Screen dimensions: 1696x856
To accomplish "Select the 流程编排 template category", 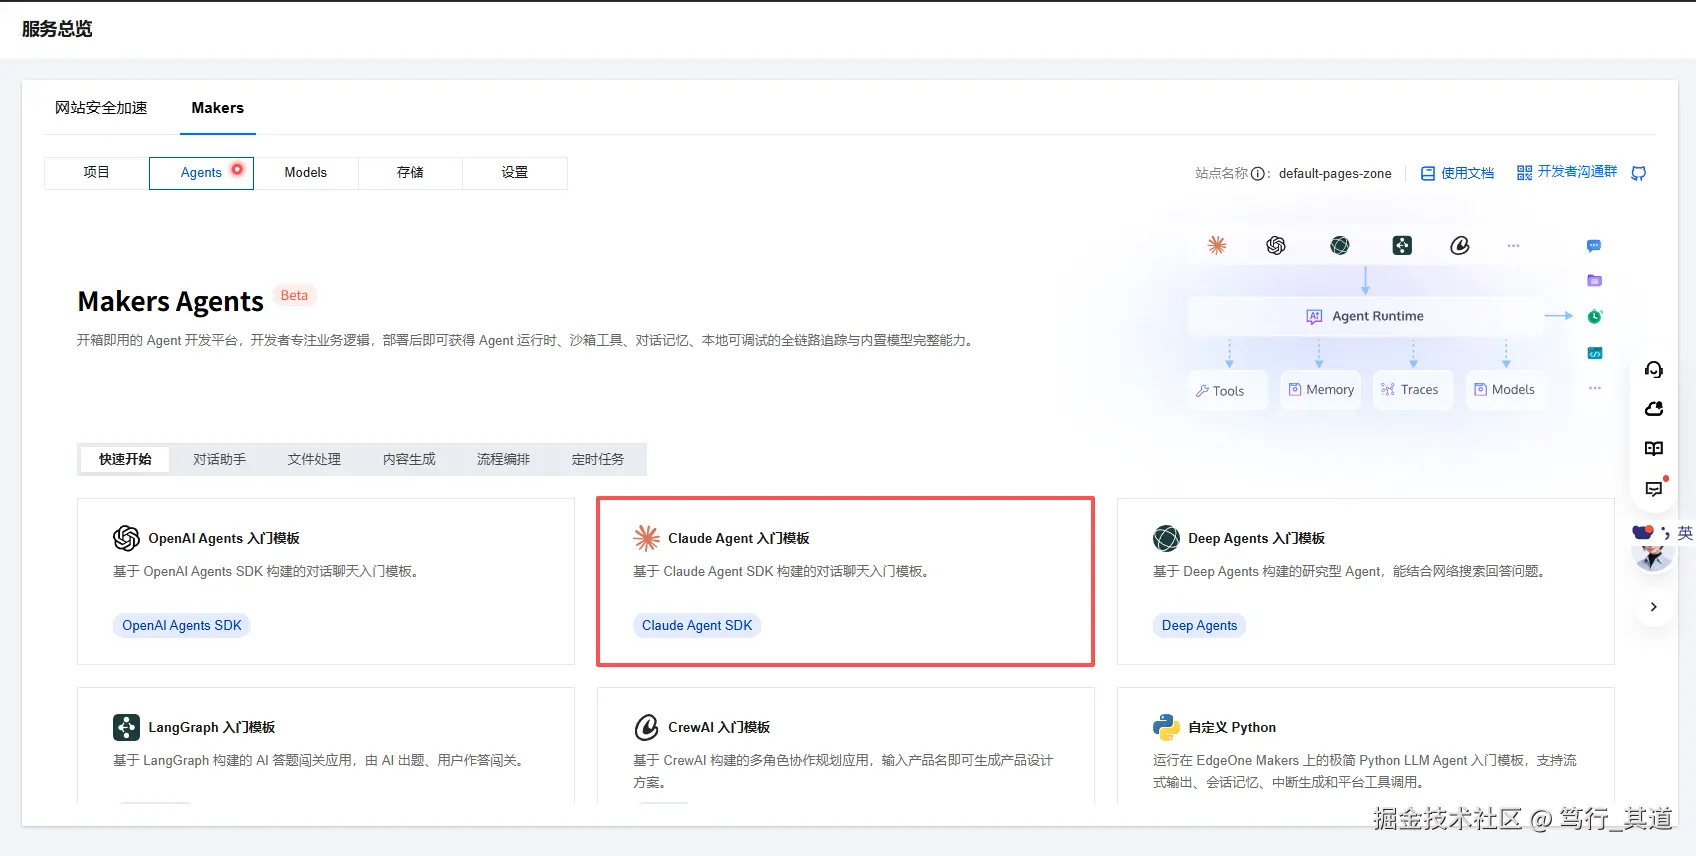I will [503, 459].
